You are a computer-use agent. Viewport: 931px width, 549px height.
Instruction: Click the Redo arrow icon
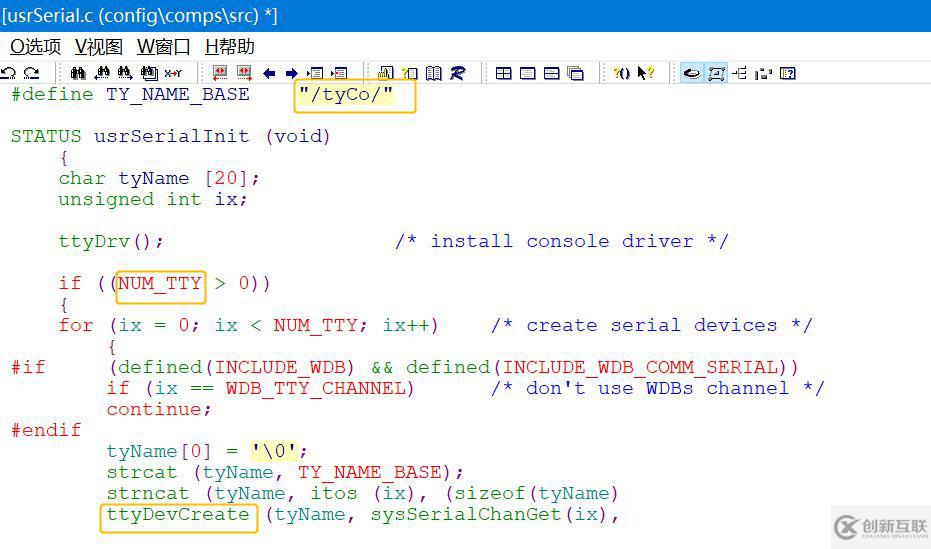(x=32, y=73)
